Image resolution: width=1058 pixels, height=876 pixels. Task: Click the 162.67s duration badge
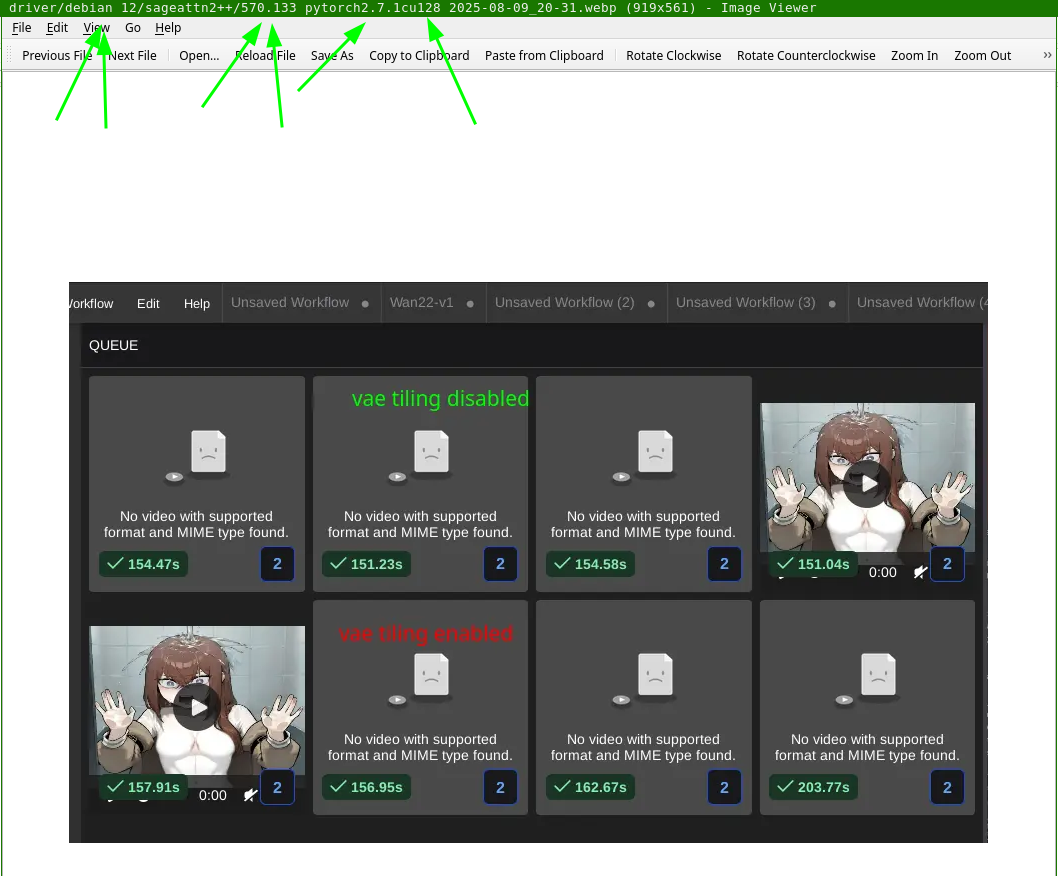590,787
